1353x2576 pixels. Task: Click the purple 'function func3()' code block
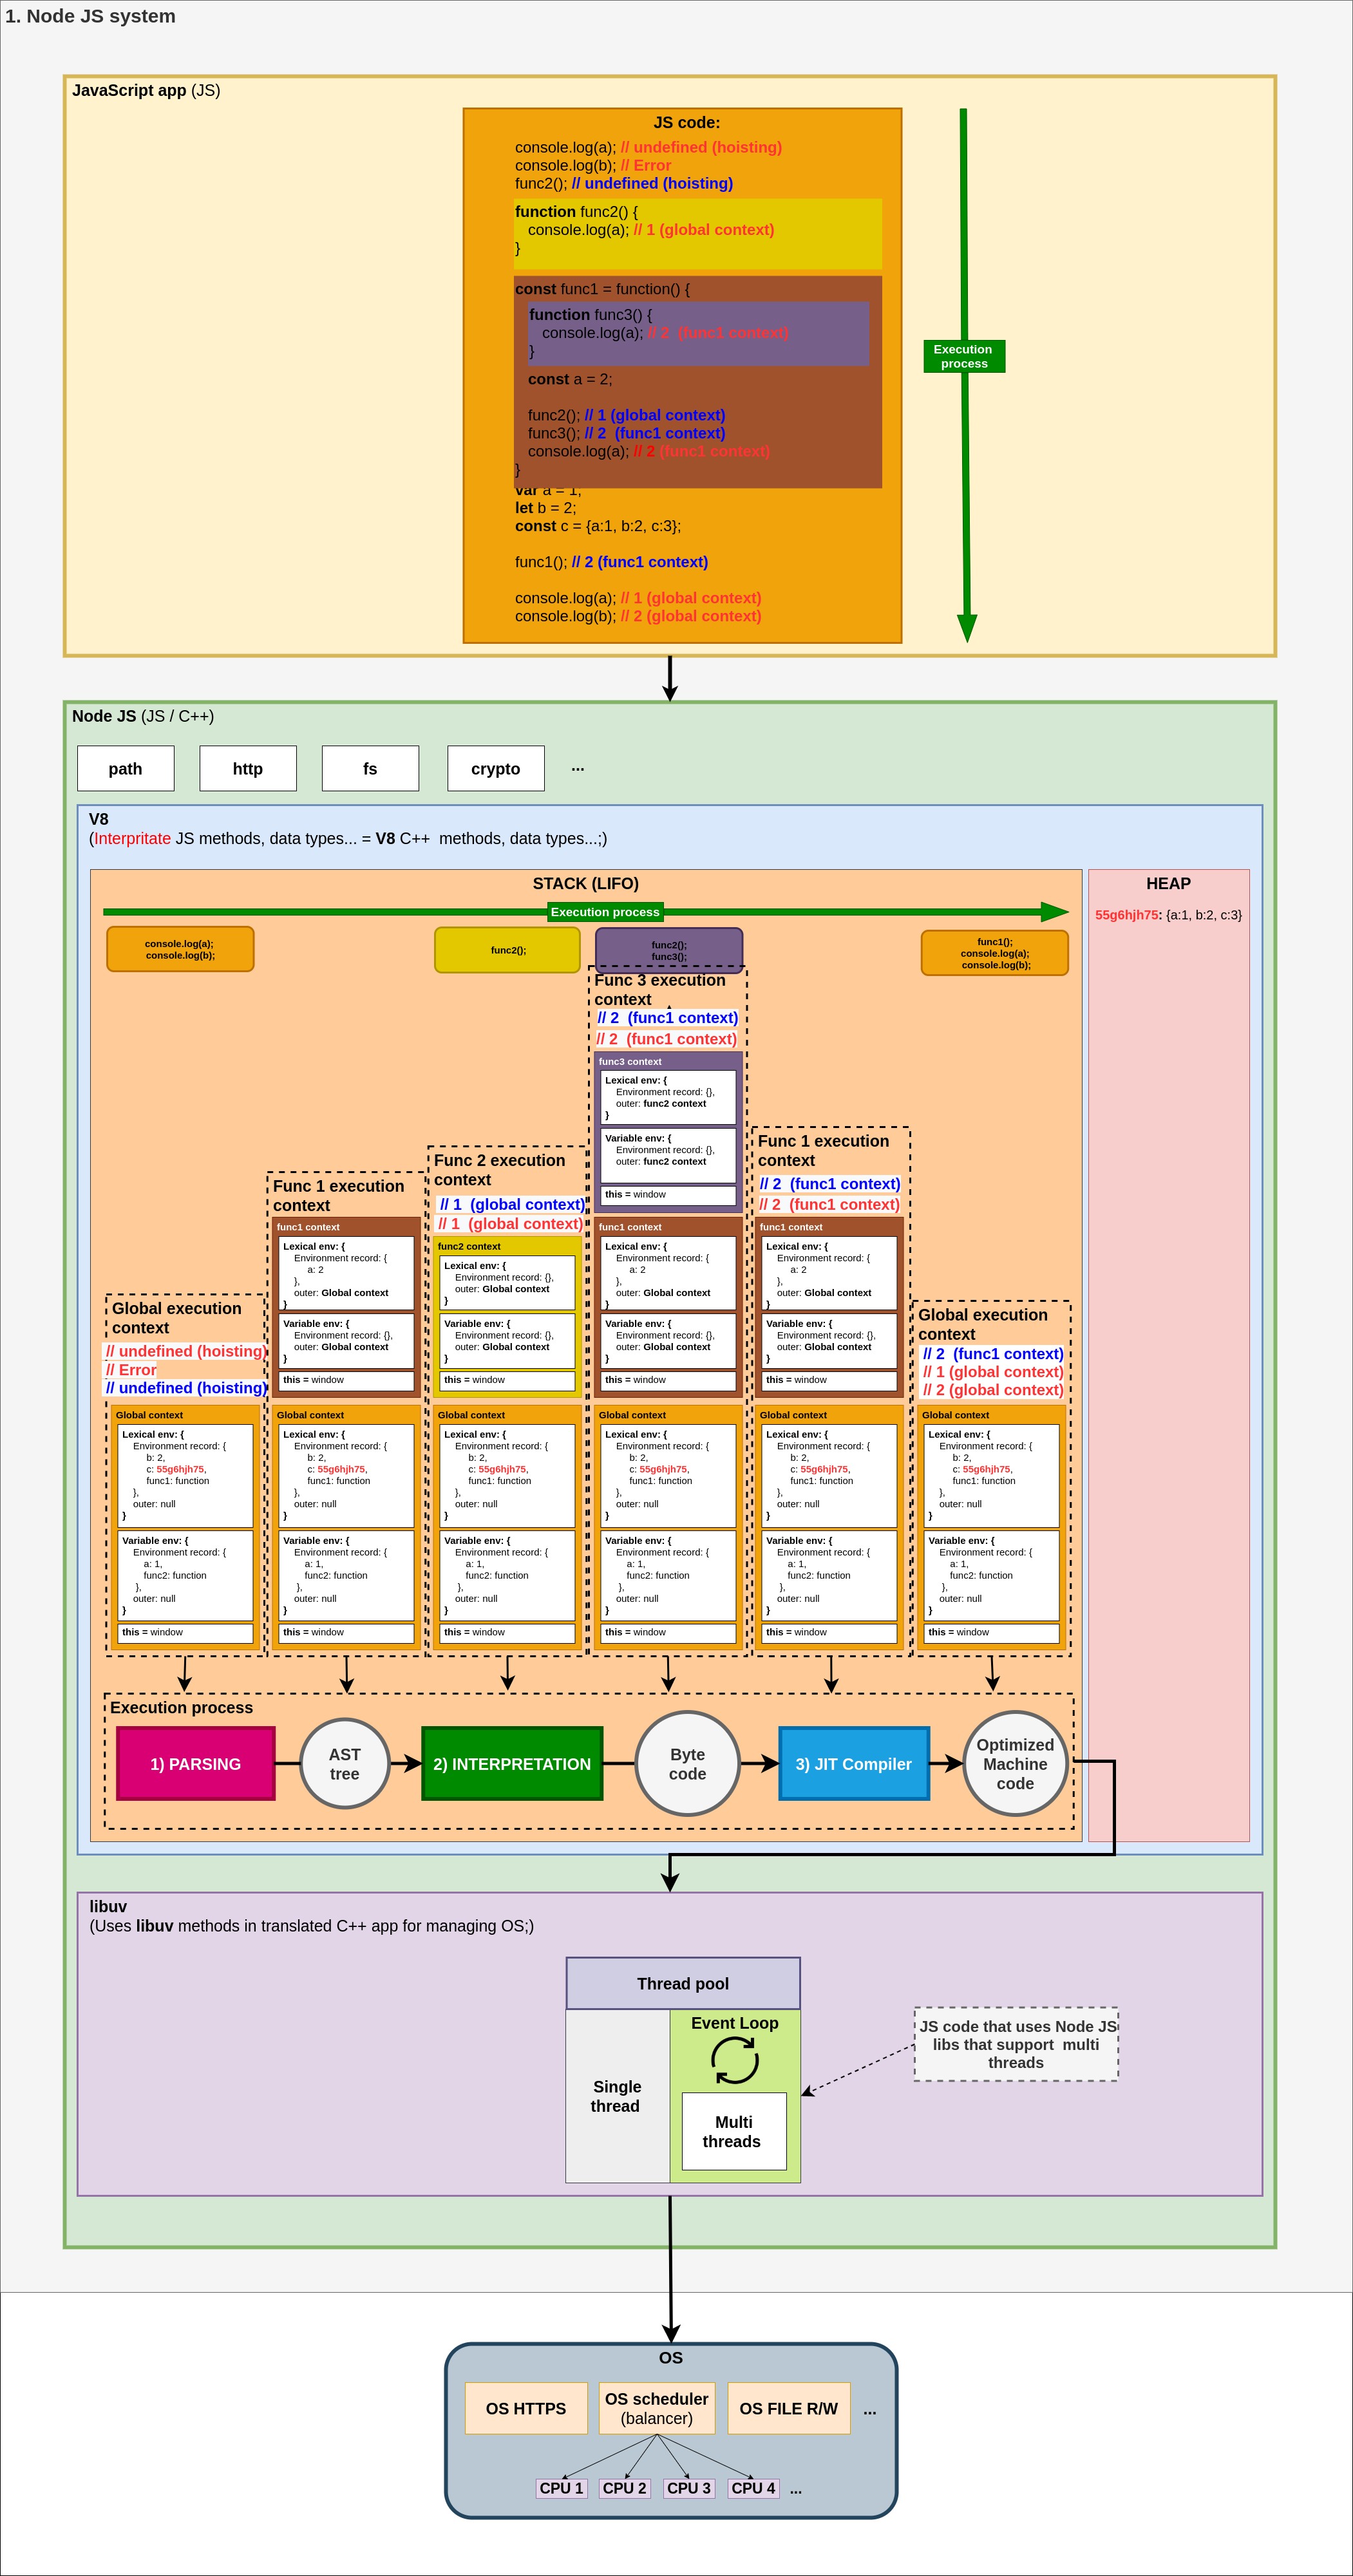click(x=698, y=333)
